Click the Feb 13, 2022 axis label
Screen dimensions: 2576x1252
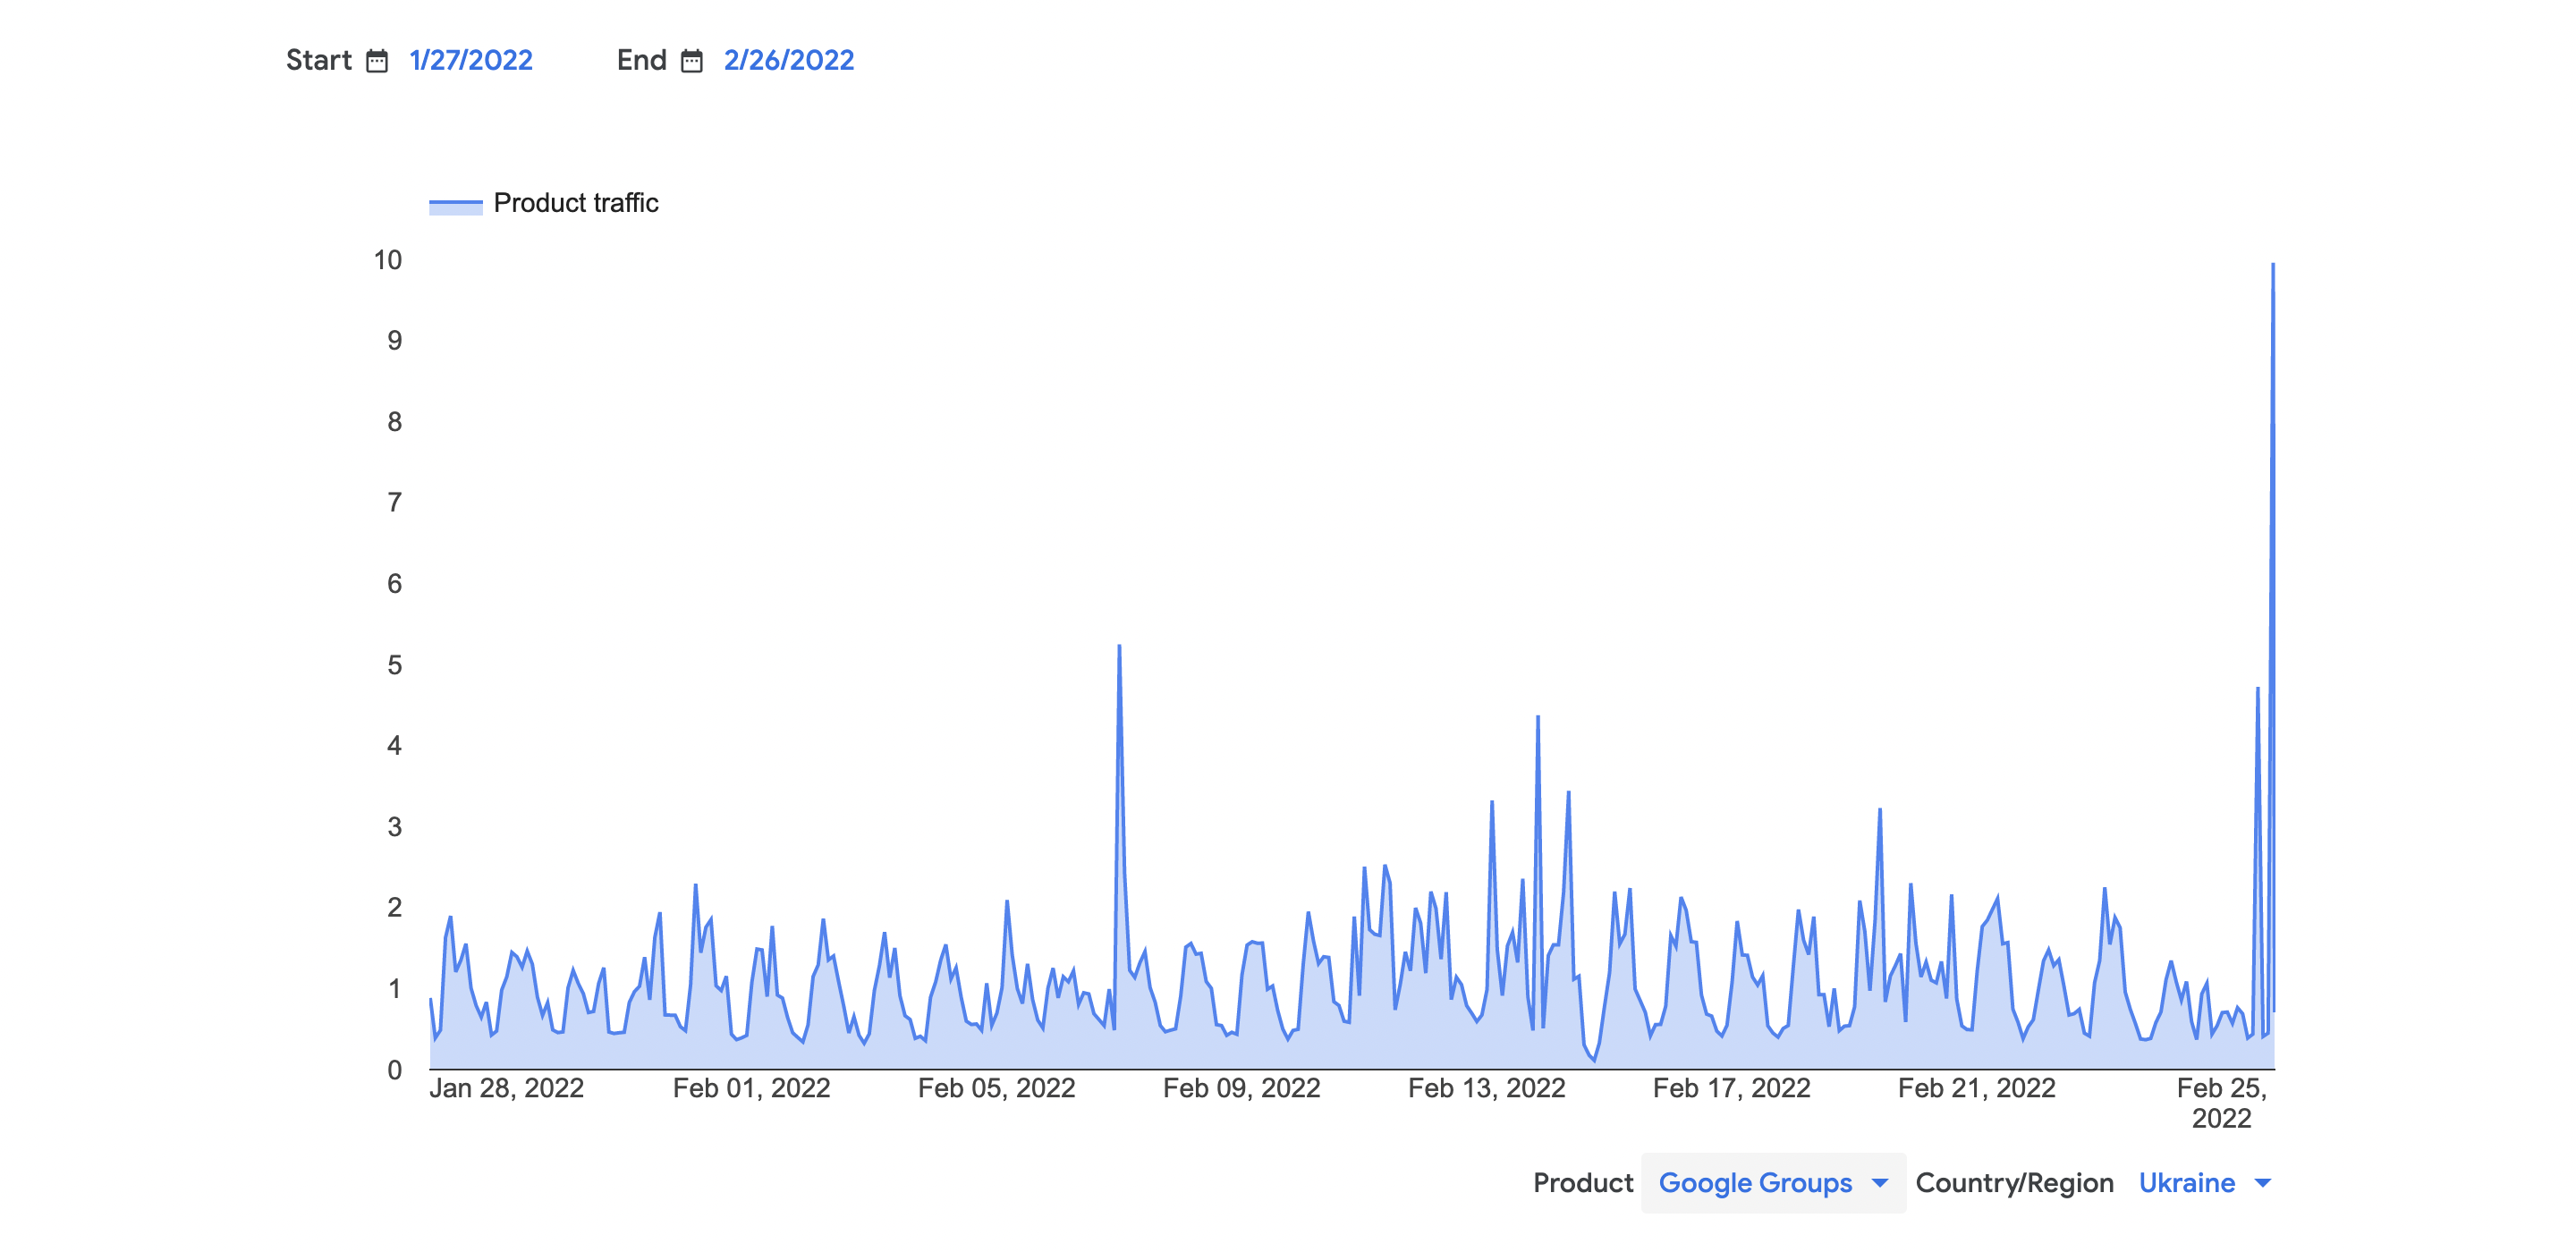[x=1486, y=1088]
